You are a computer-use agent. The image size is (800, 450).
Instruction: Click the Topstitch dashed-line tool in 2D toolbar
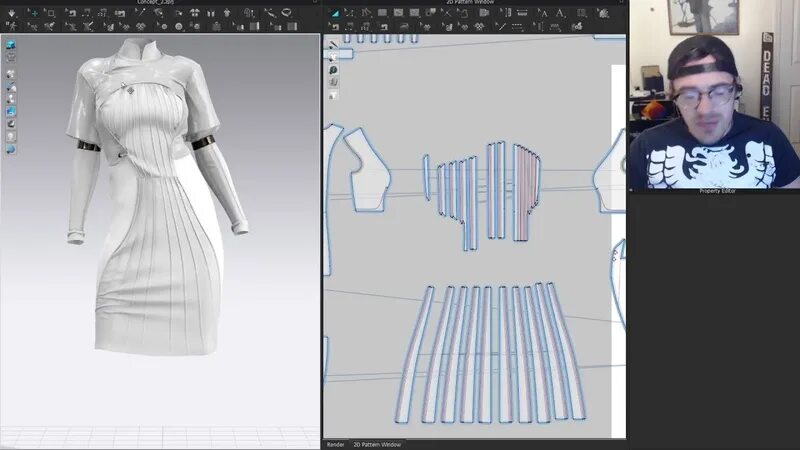(x=517, y=27)
